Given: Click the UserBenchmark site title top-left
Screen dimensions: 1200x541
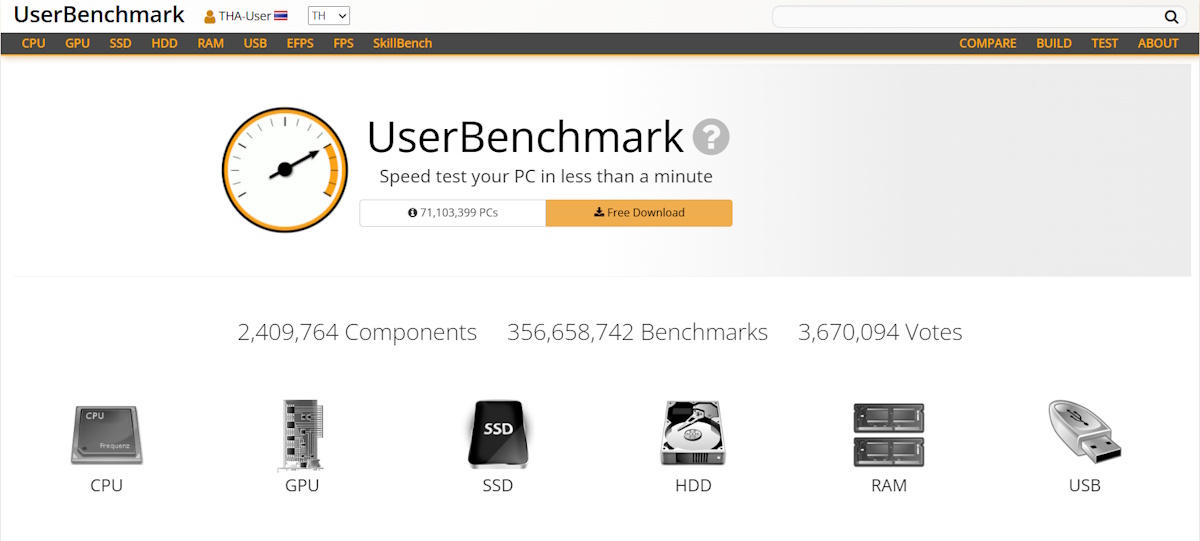Looking at the screenshot, I should [99, 15].
